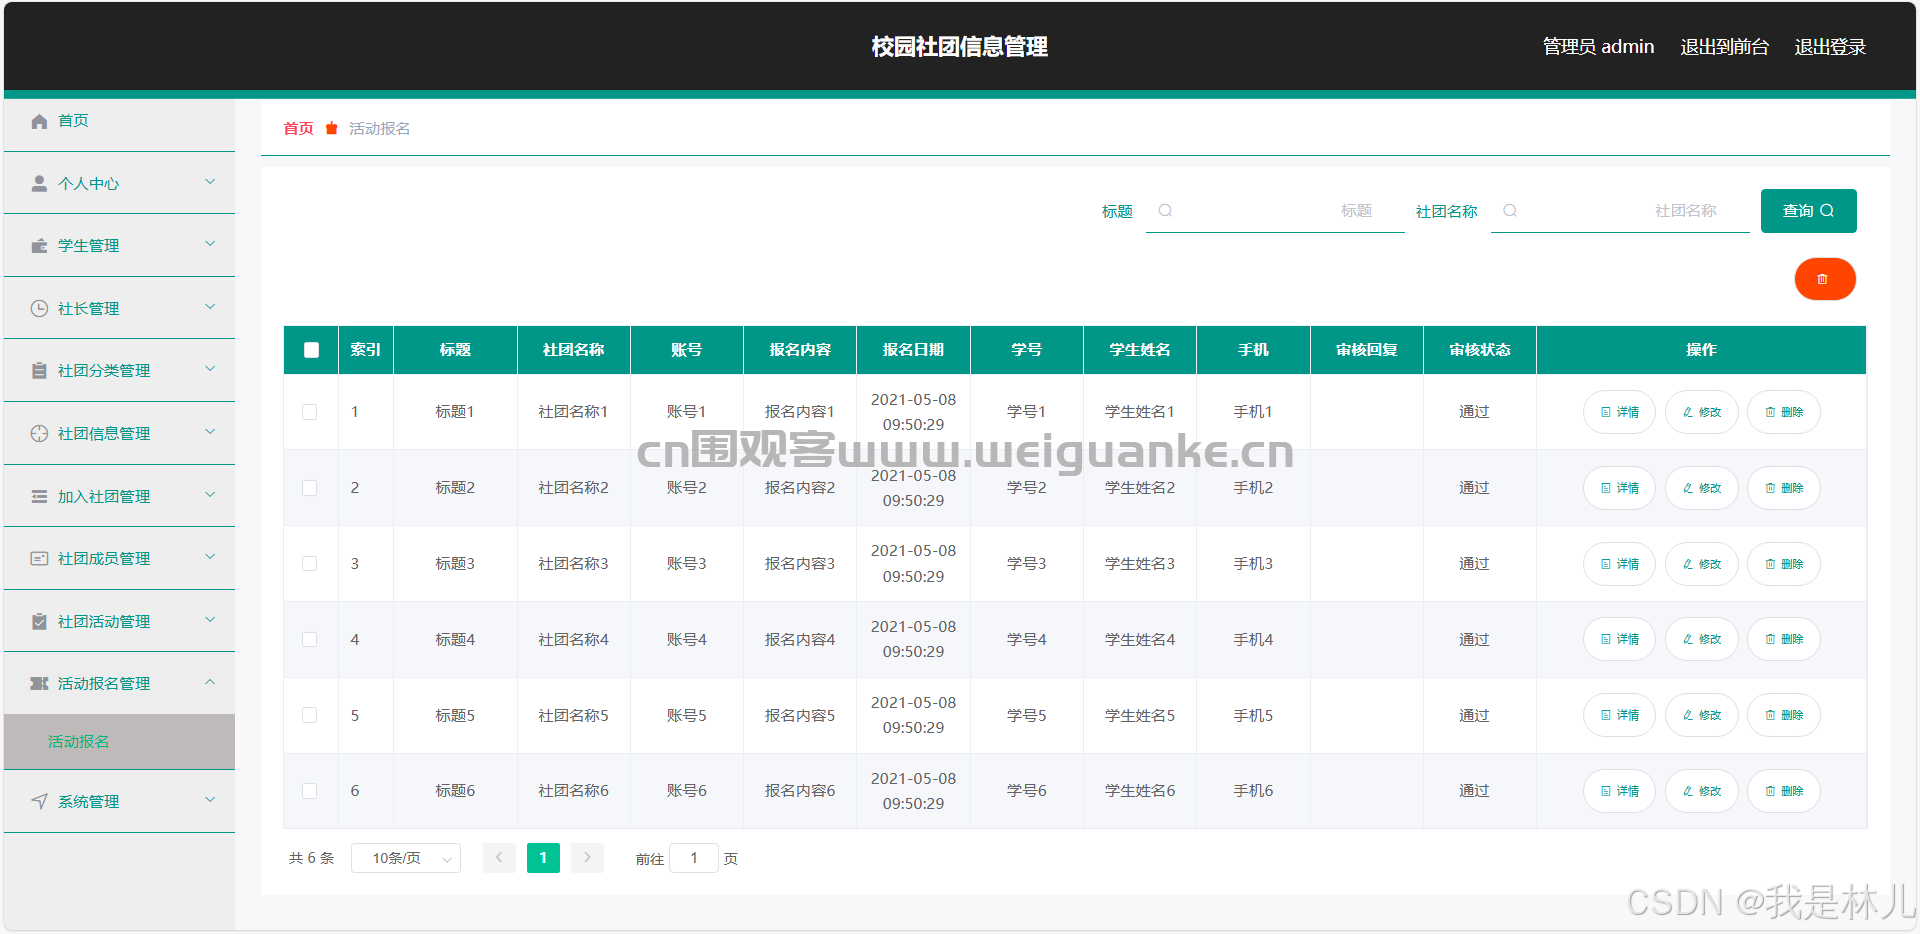Click the search icon in 标题 field
The height and width of the screenshot is (934, 1920).
[x=1165, y=210]
